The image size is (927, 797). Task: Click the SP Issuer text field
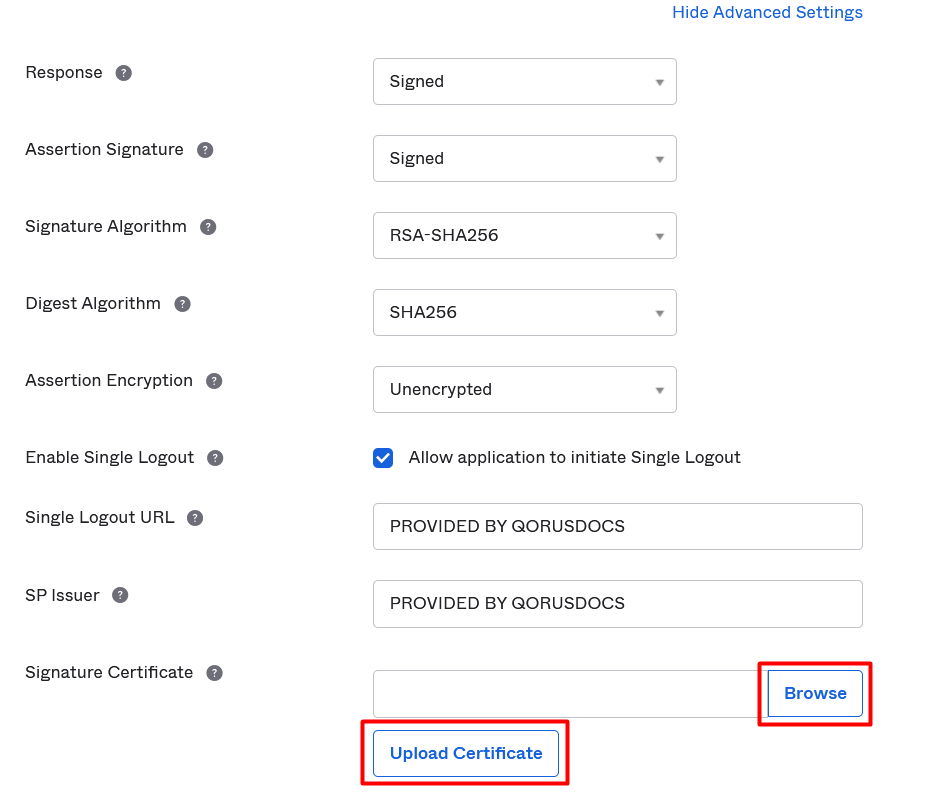[x=617, y=604]
